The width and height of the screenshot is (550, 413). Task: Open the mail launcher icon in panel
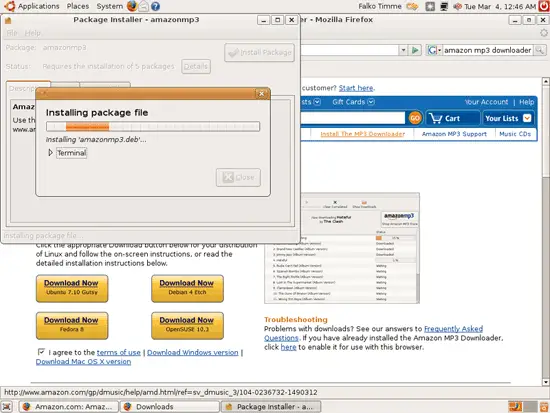(x=143, y=6)
